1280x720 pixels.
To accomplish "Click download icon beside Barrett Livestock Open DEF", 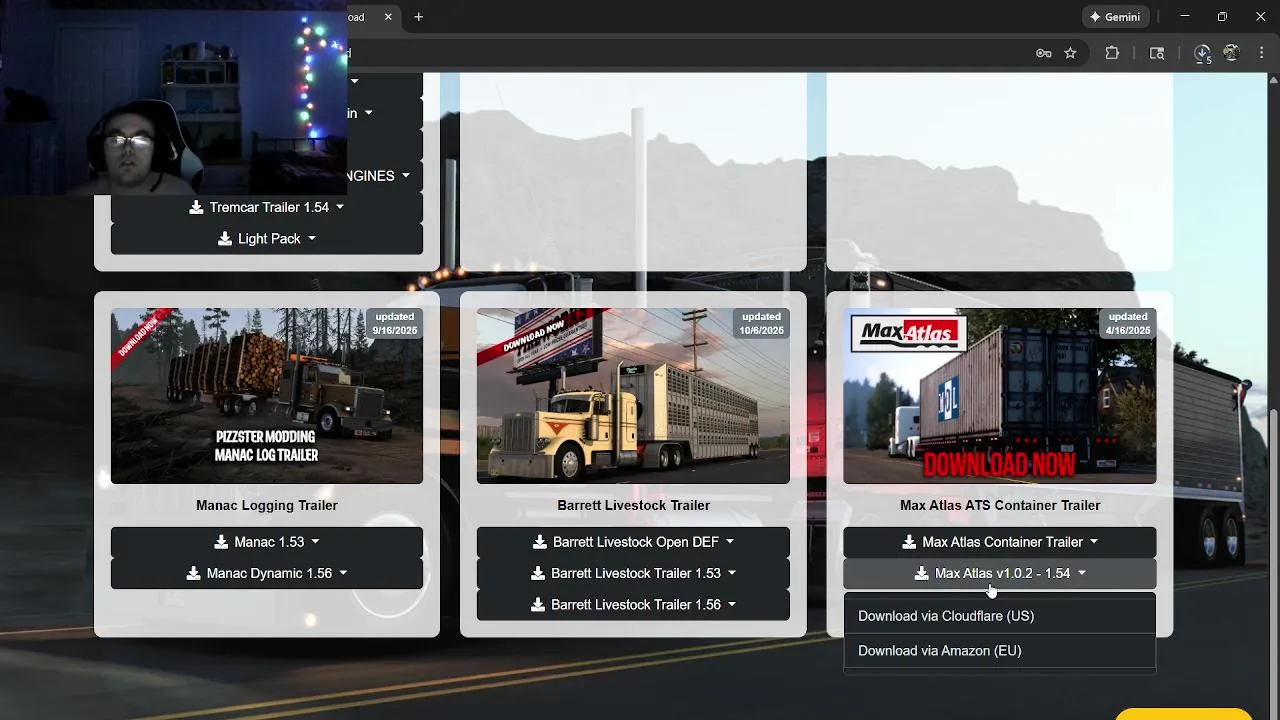I will pyautogui.click(x=540, y=542).
